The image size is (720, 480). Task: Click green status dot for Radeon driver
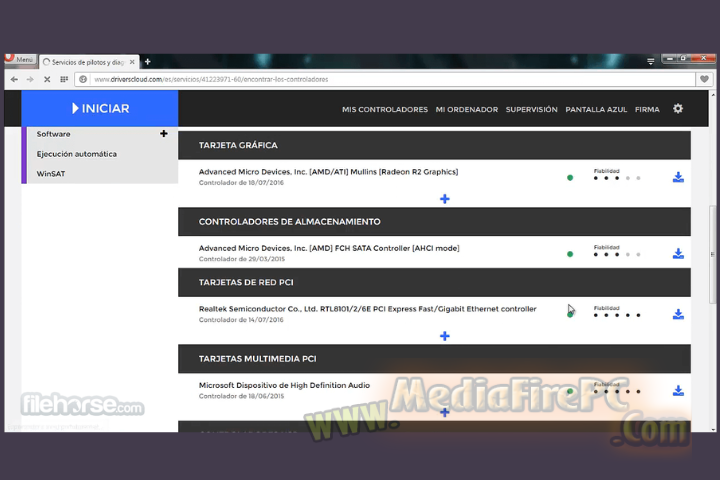coord(570,178)
